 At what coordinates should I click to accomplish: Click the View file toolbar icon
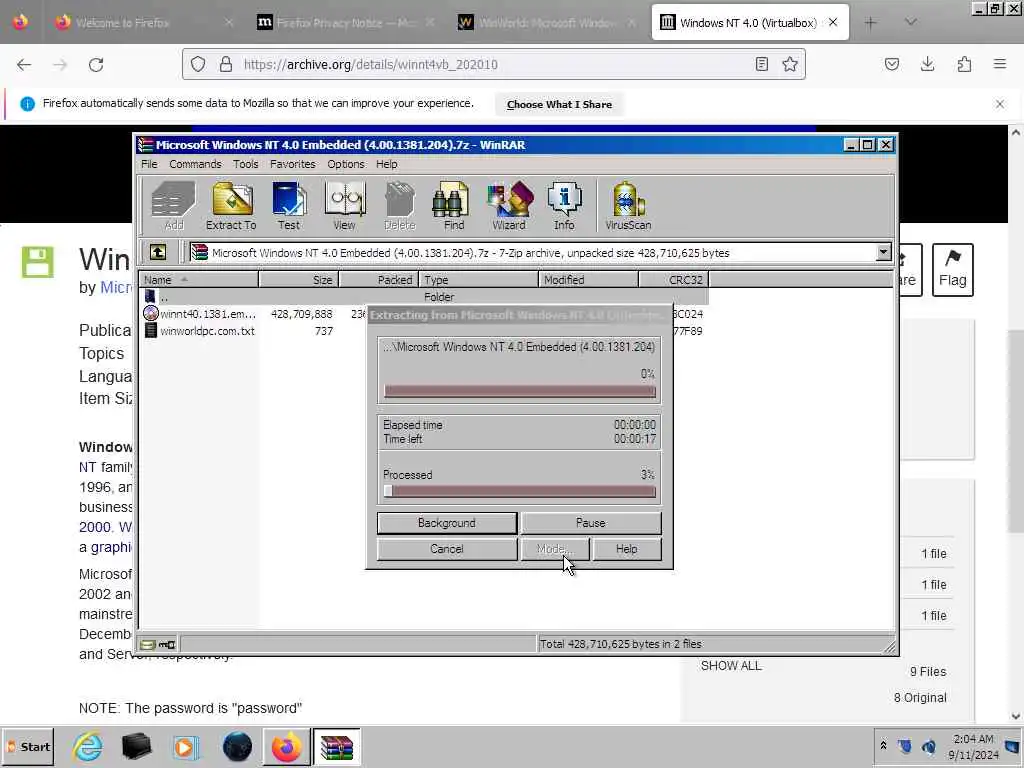click(x=344, y=206)
